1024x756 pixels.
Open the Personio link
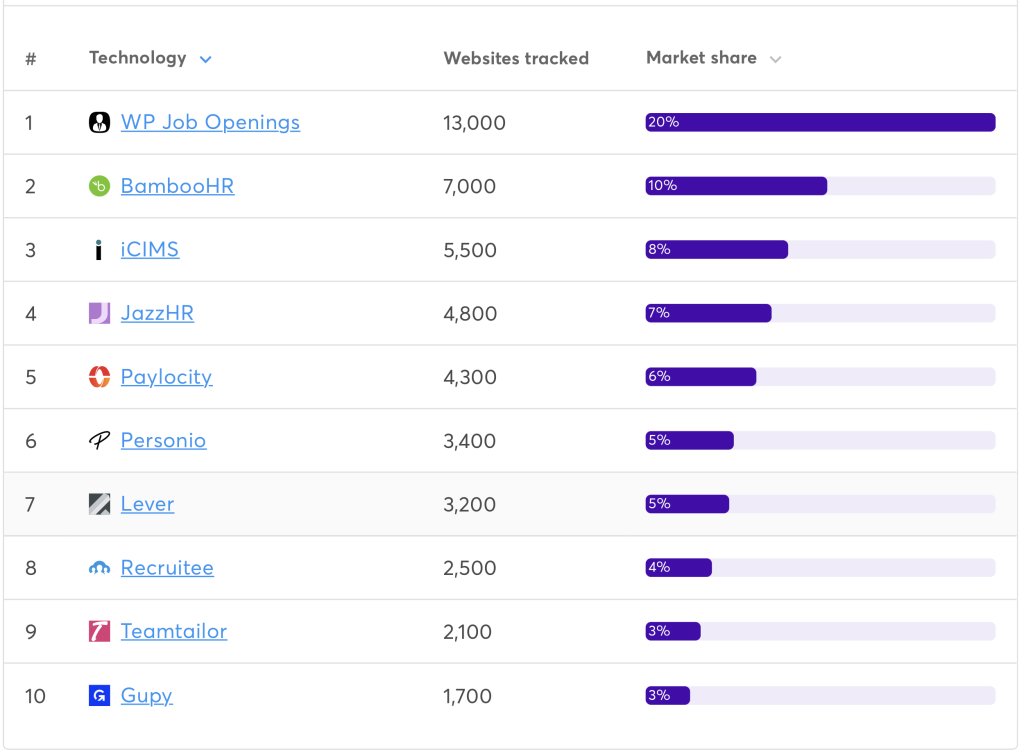[x=163, y=441]
